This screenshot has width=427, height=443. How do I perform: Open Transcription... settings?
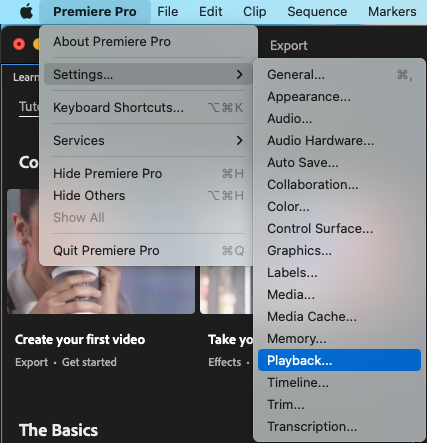coord(339,427)
